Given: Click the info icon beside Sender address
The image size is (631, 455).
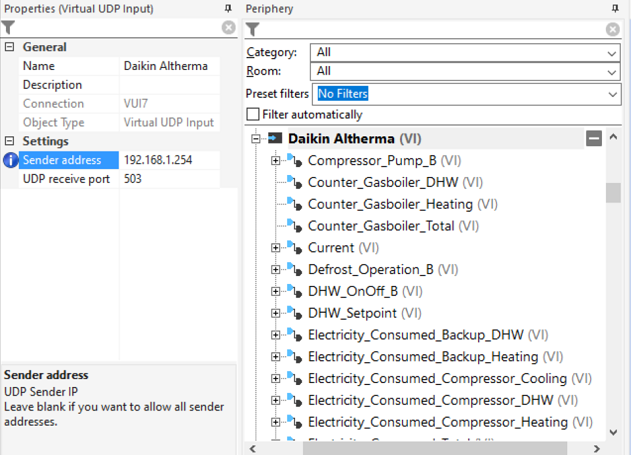Looking at the screenshot, I should tap(10, 160).
